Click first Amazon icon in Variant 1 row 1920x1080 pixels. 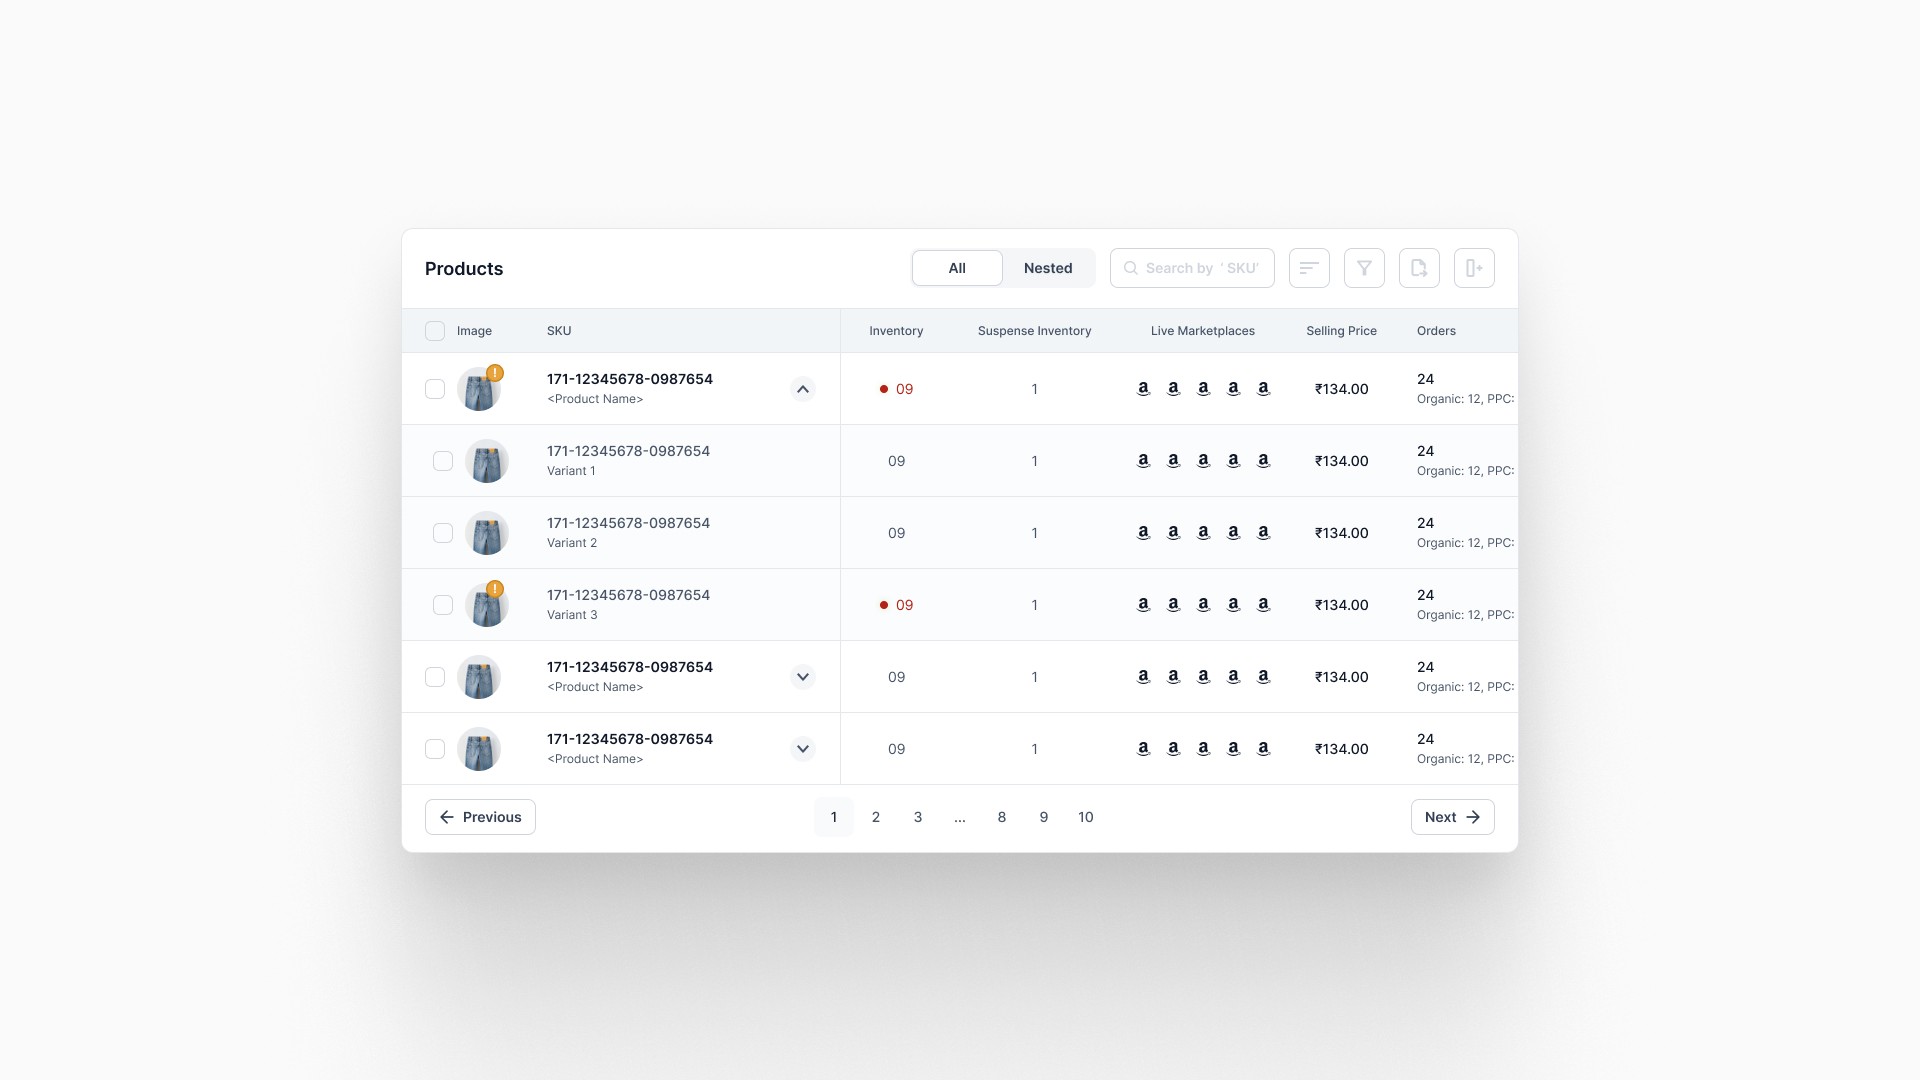click(1143, 461)
